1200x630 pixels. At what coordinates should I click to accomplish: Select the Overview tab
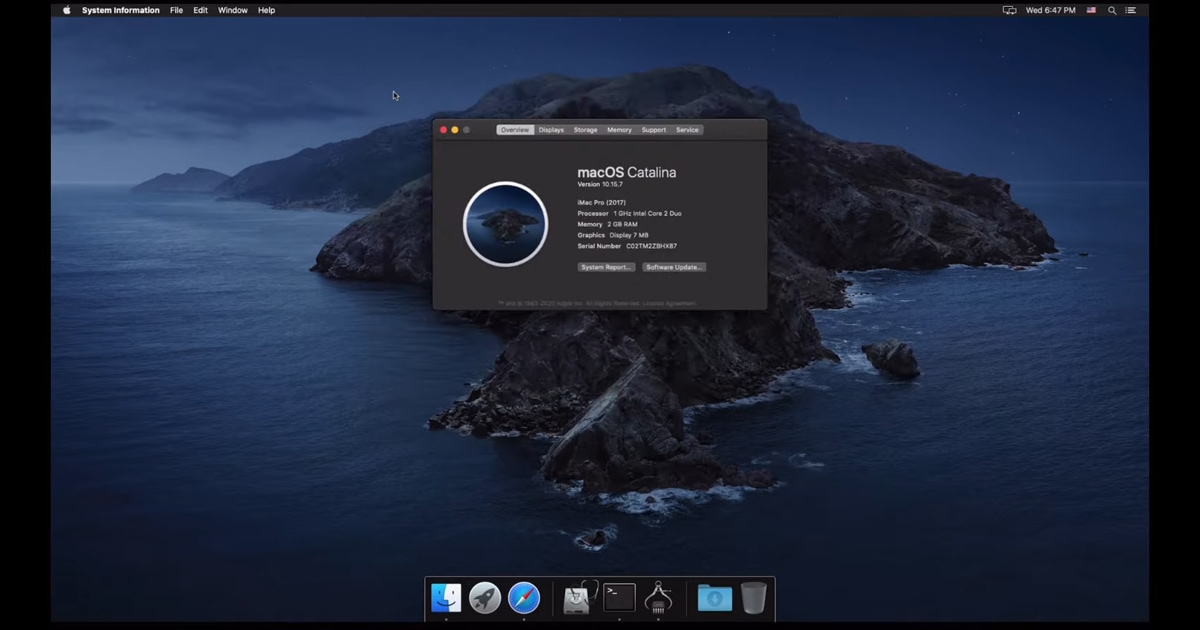pos(515,130)
